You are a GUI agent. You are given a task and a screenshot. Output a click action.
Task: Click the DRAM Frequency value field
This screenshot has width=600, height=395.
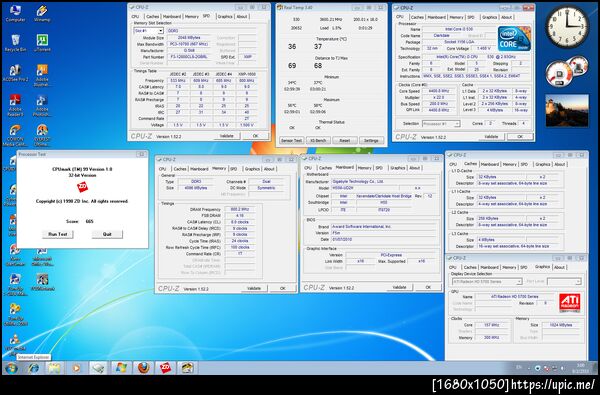240,209
